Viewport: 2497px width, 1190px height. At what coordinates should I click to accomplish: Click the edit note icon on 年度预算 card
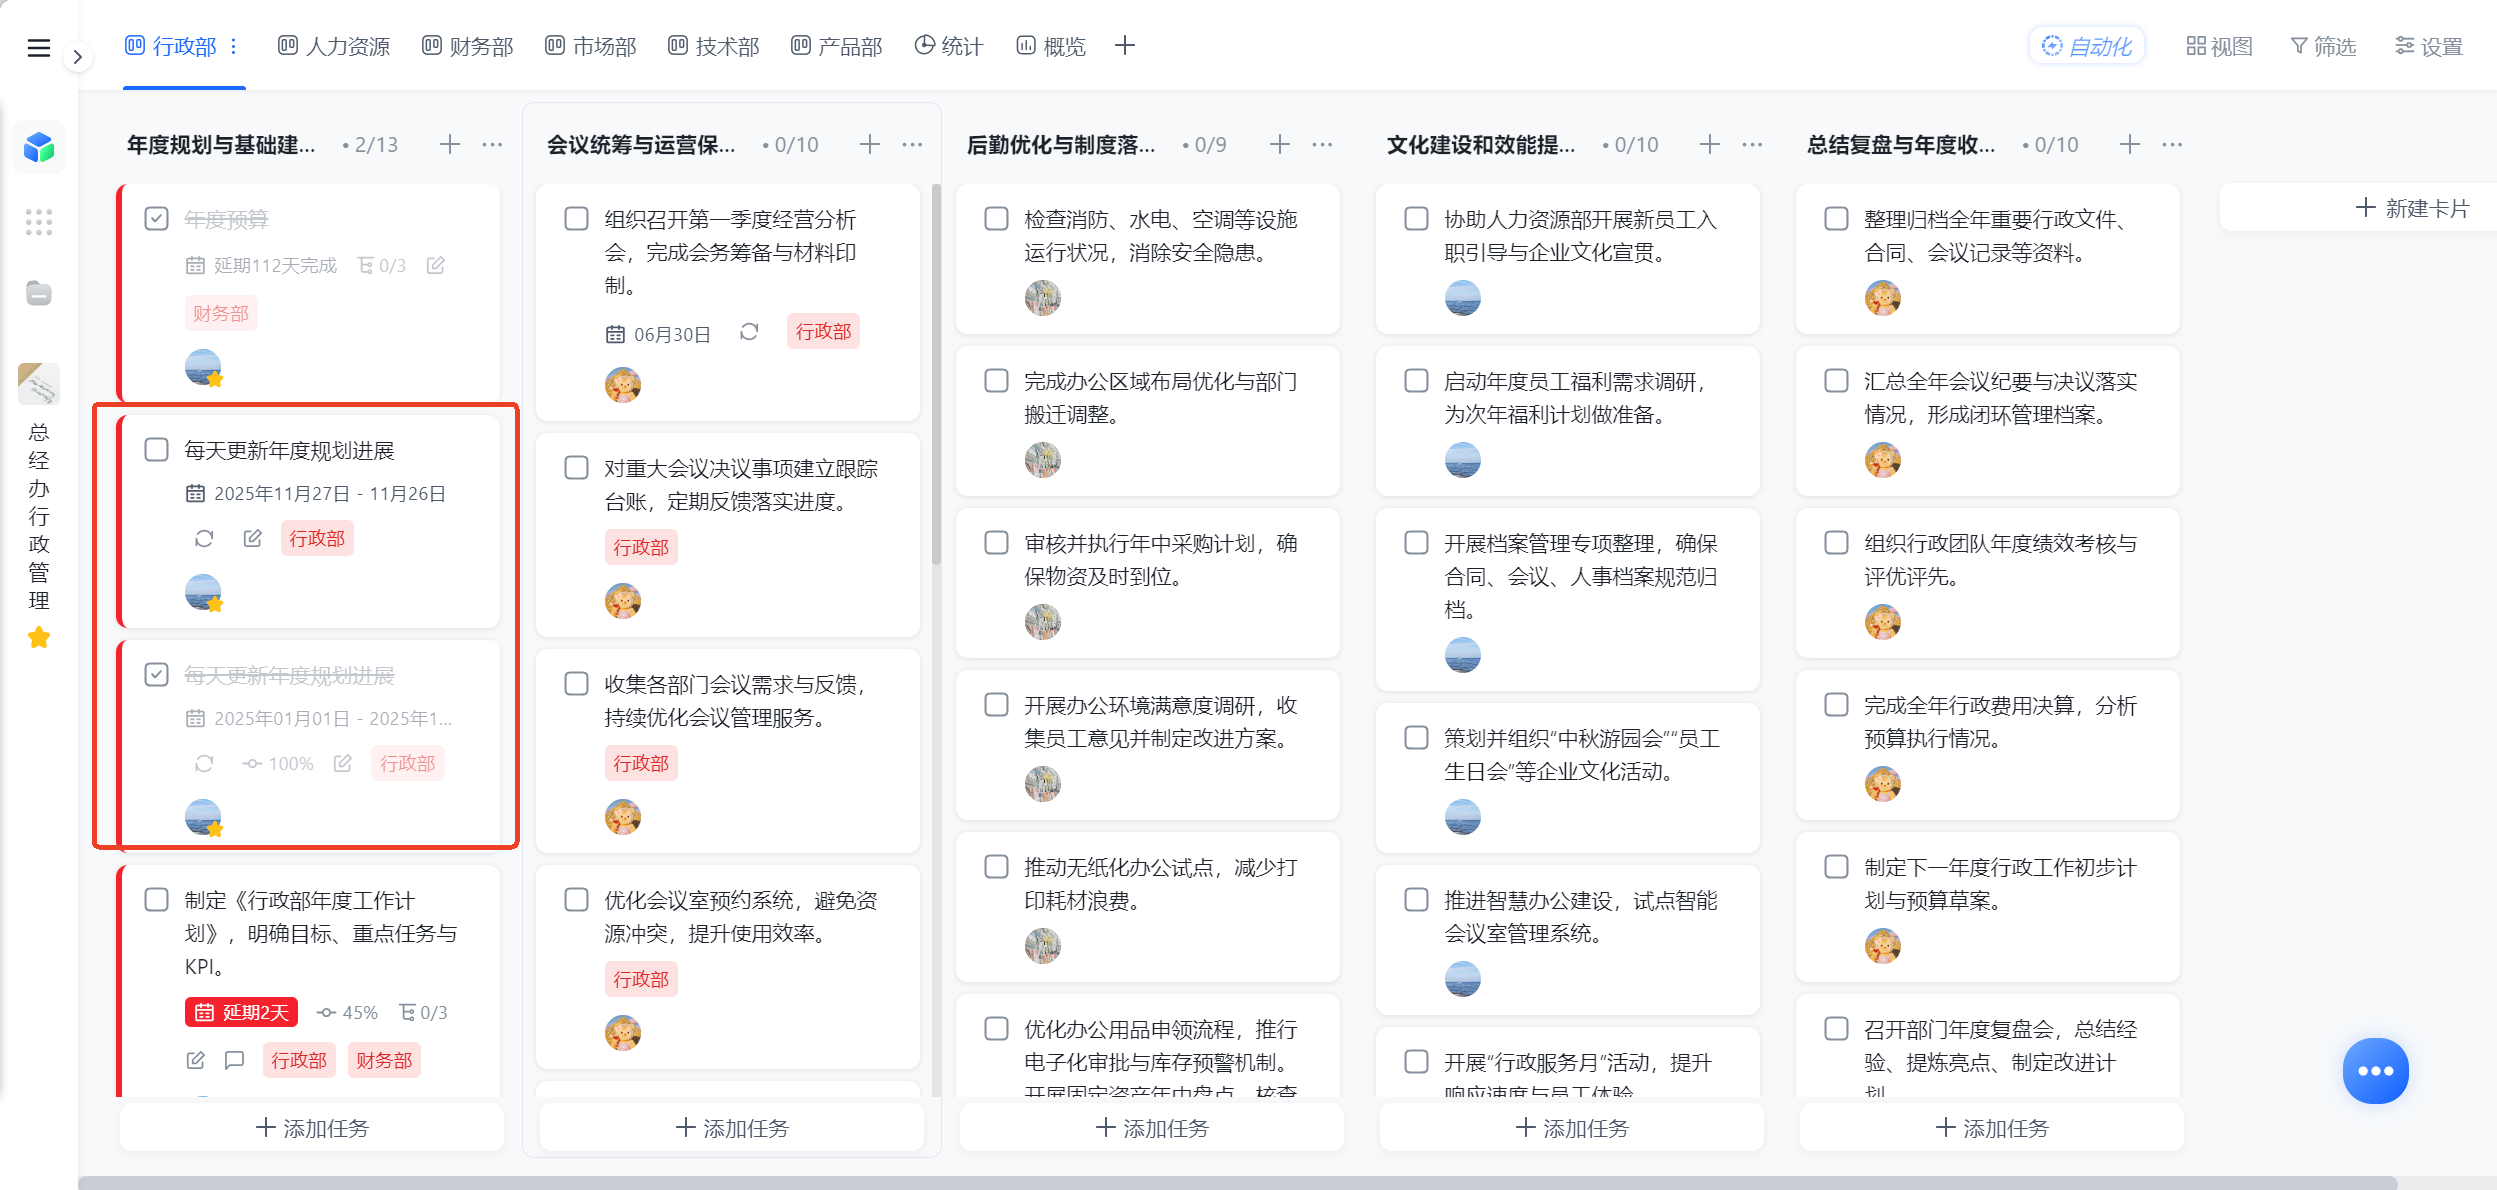[435, 265]
